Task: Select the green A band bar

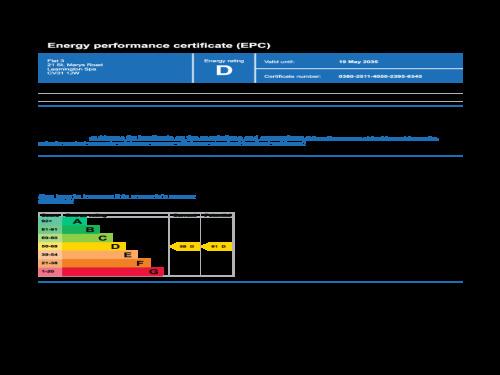Action: pyautogui.click(x=74, y=221)
